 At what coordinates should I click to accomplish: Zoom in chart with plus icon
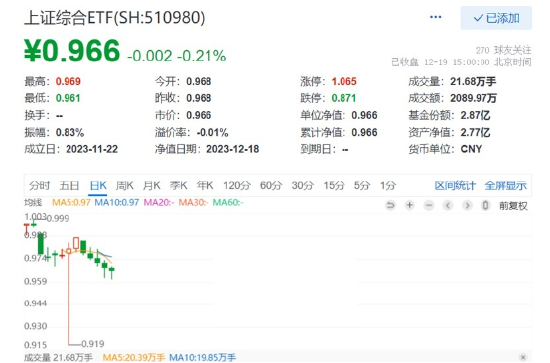(409, 205)
